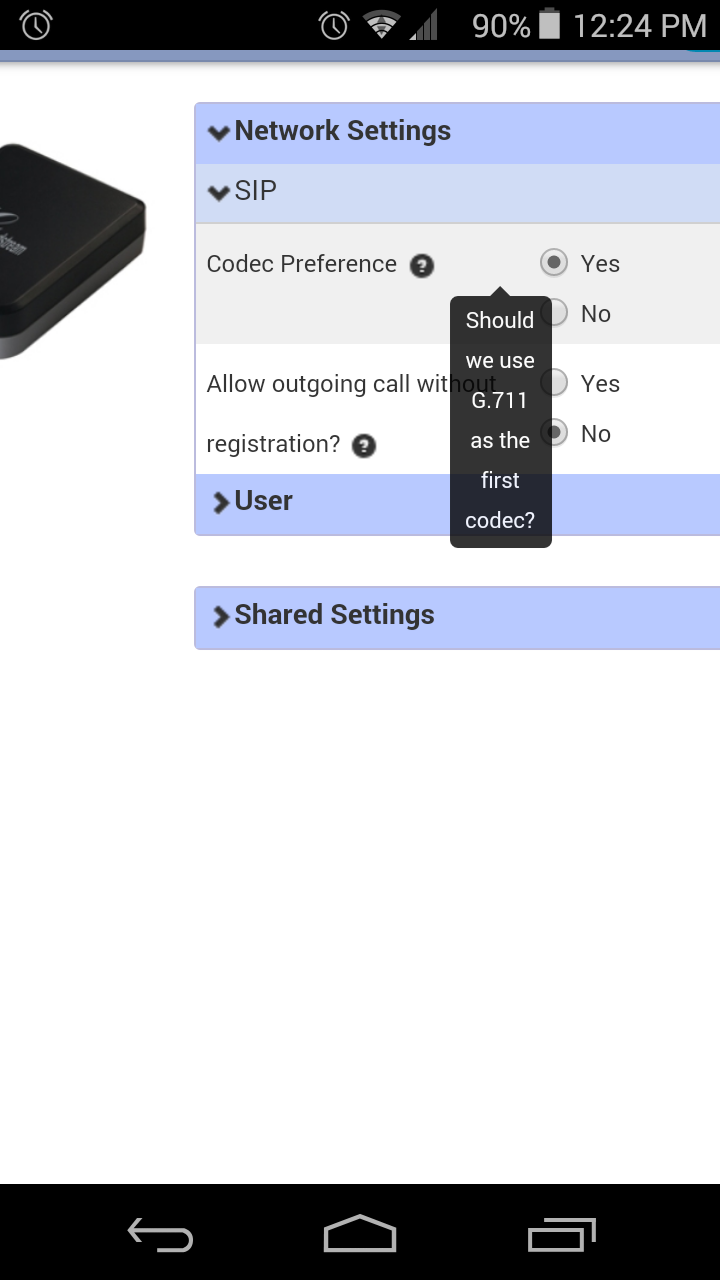The image size is (720, 1280).
Task: Tap the G.711 codec tooltip popup
Action: (501, 421)
